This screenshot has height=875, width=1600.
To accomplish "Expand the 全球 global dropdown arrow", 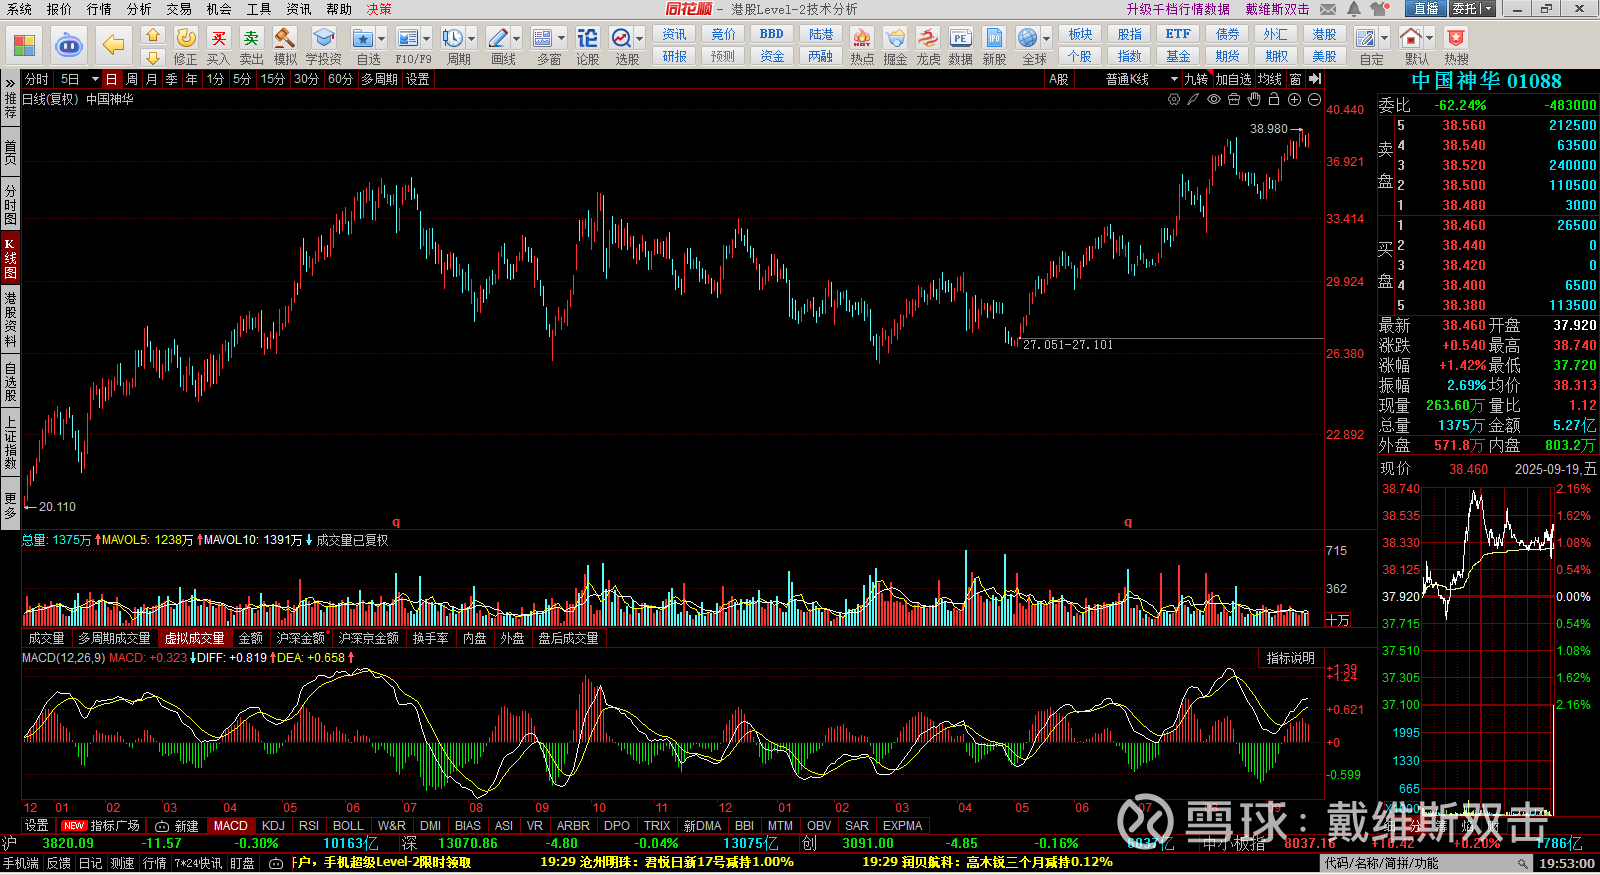I will tap(1047, 39).
